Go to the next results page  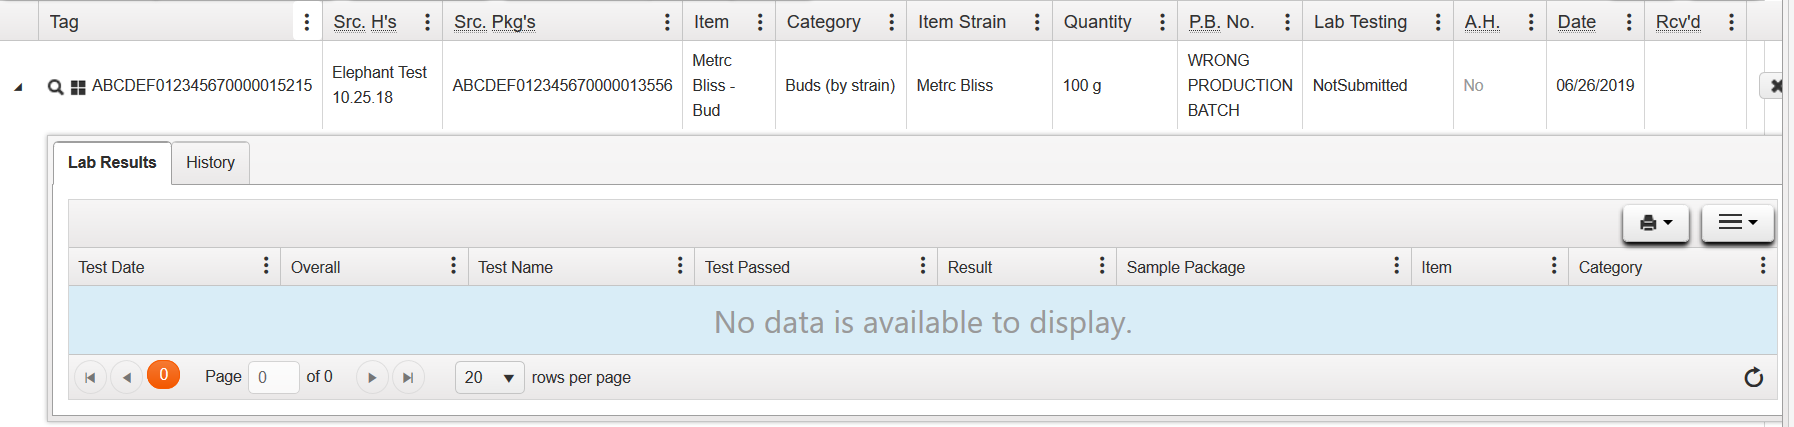[x=372, y=377]
